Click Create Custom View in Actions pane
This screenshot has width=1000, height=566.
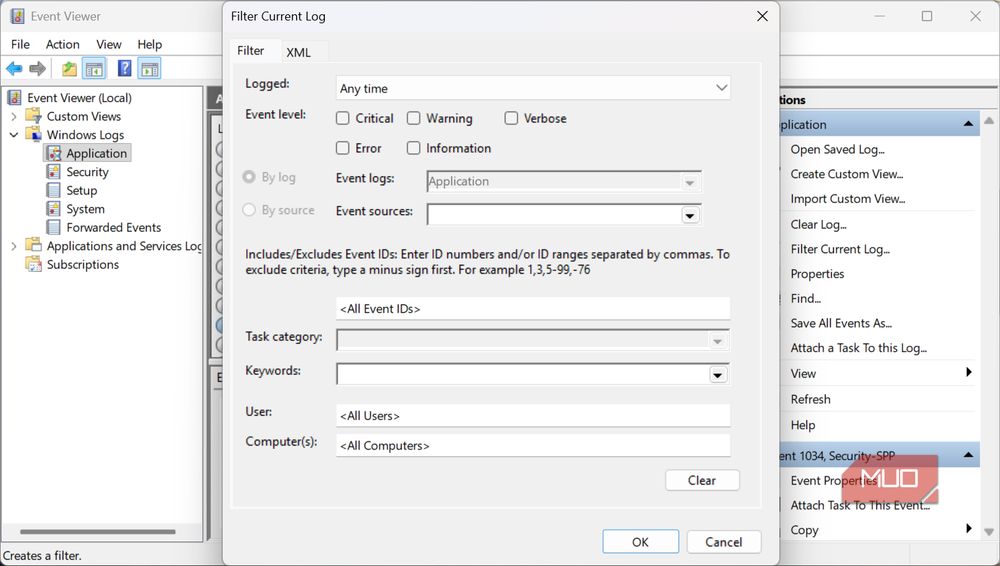847,174
